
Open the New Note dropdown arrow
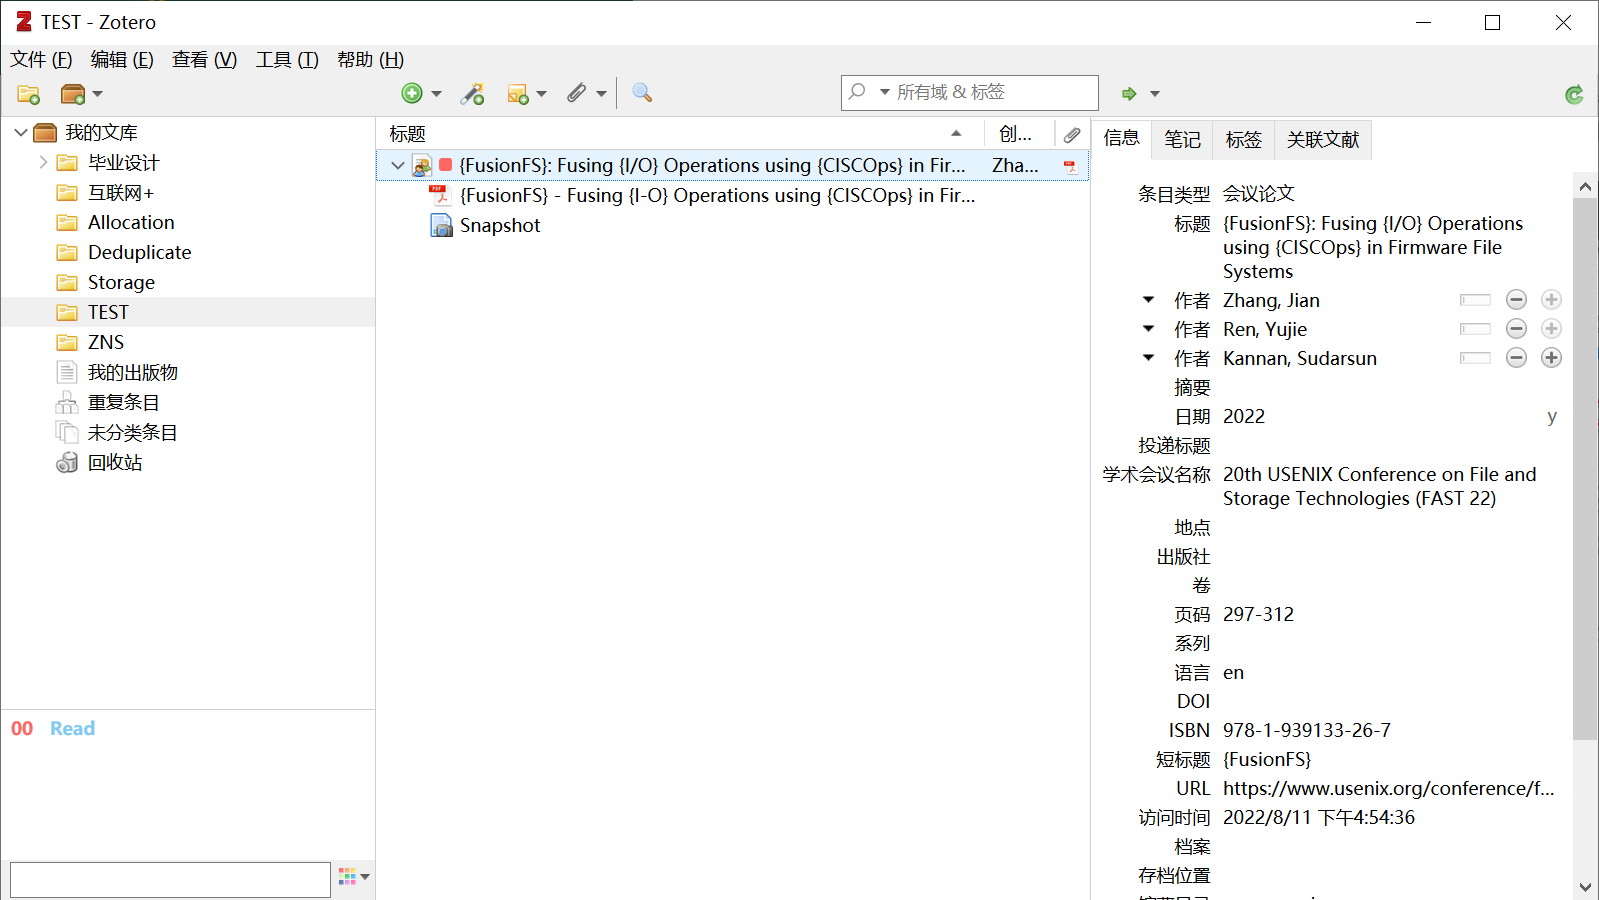point(541,94)
